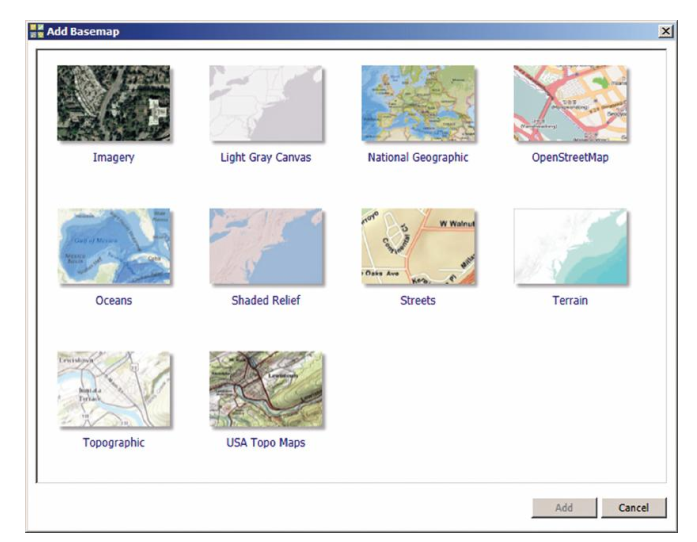
Task: Select the Imagery basemap thumbnail
Action: click(113, 103)
